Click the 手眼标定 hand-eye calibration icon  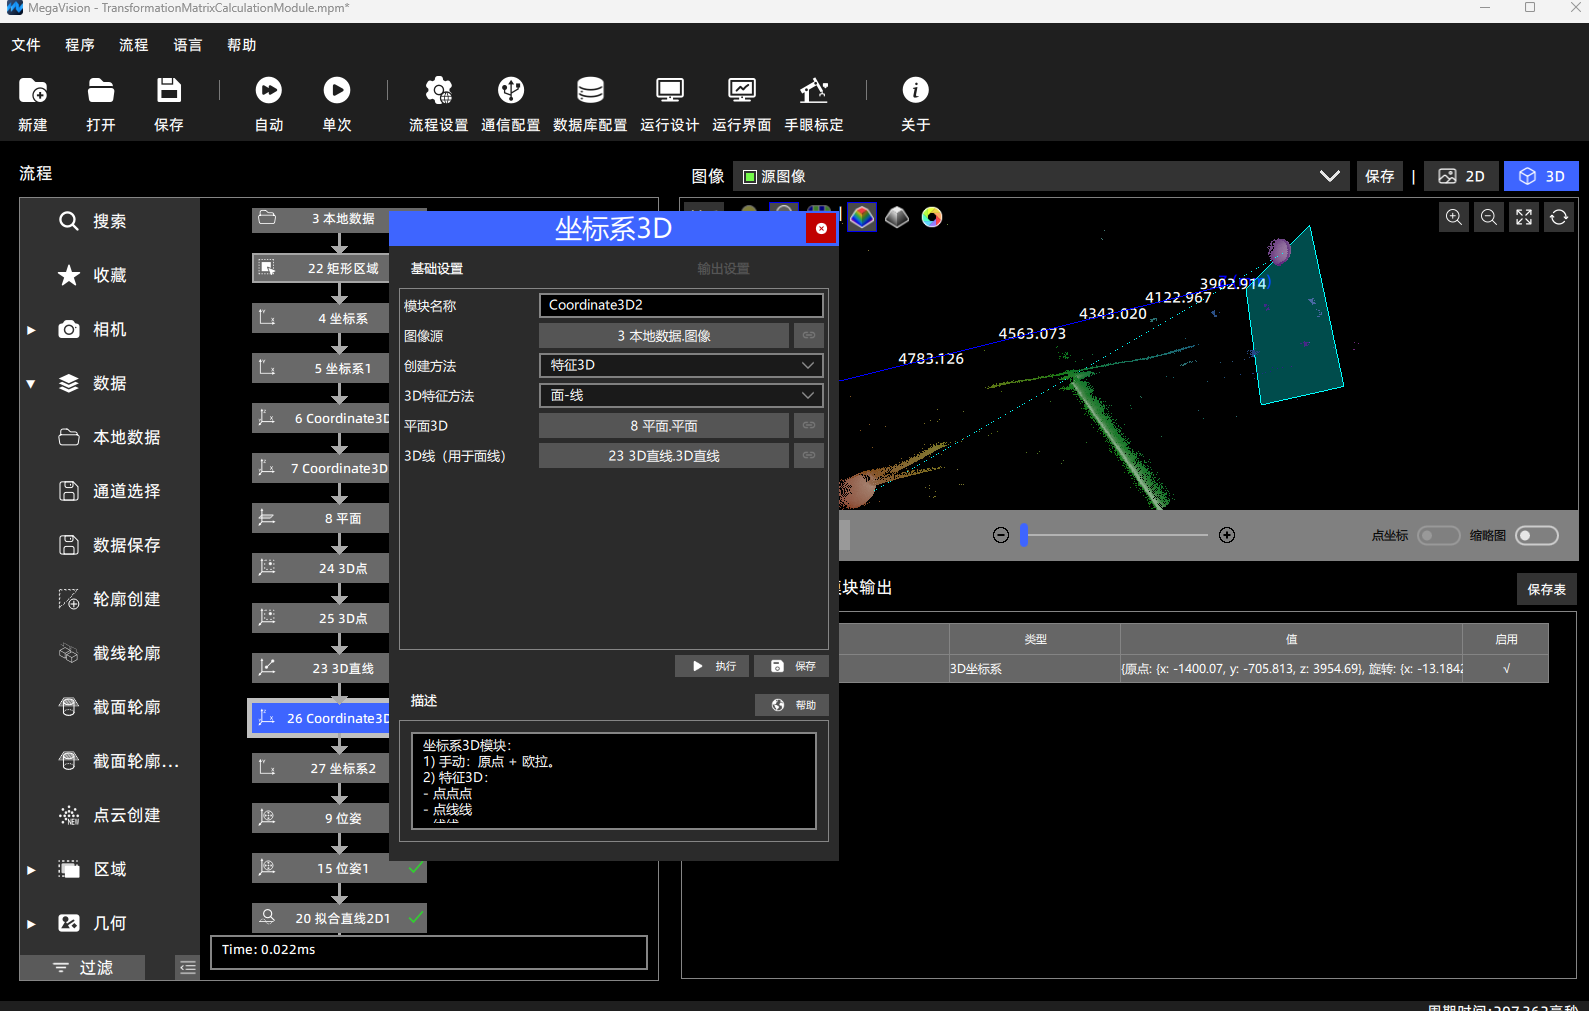pyautogui.click(x=813, y=91)
